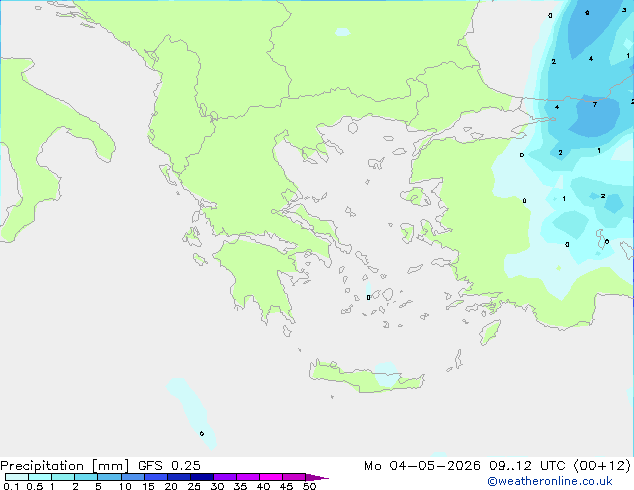Click the legend tick label "20"
The image size is (634, 490).
click(x=171, y=486)
